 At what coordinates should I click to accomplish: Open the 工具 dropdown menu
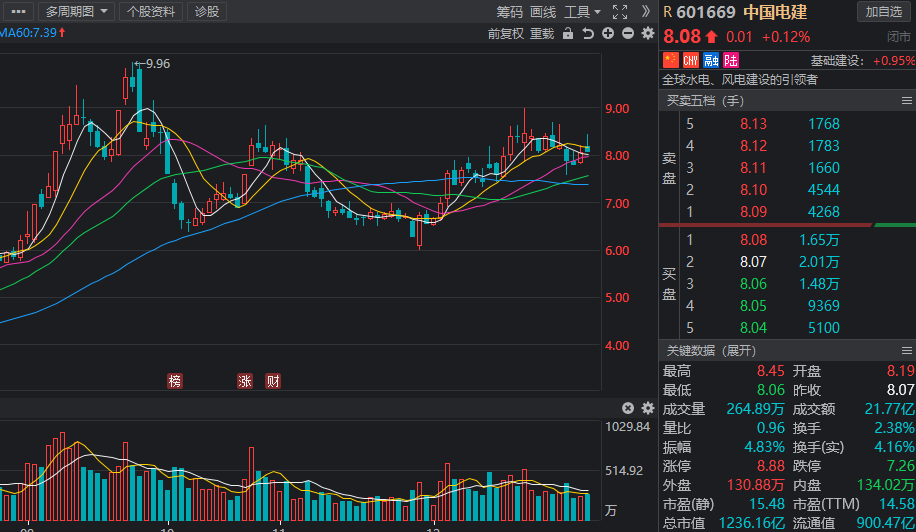(582, 12)
